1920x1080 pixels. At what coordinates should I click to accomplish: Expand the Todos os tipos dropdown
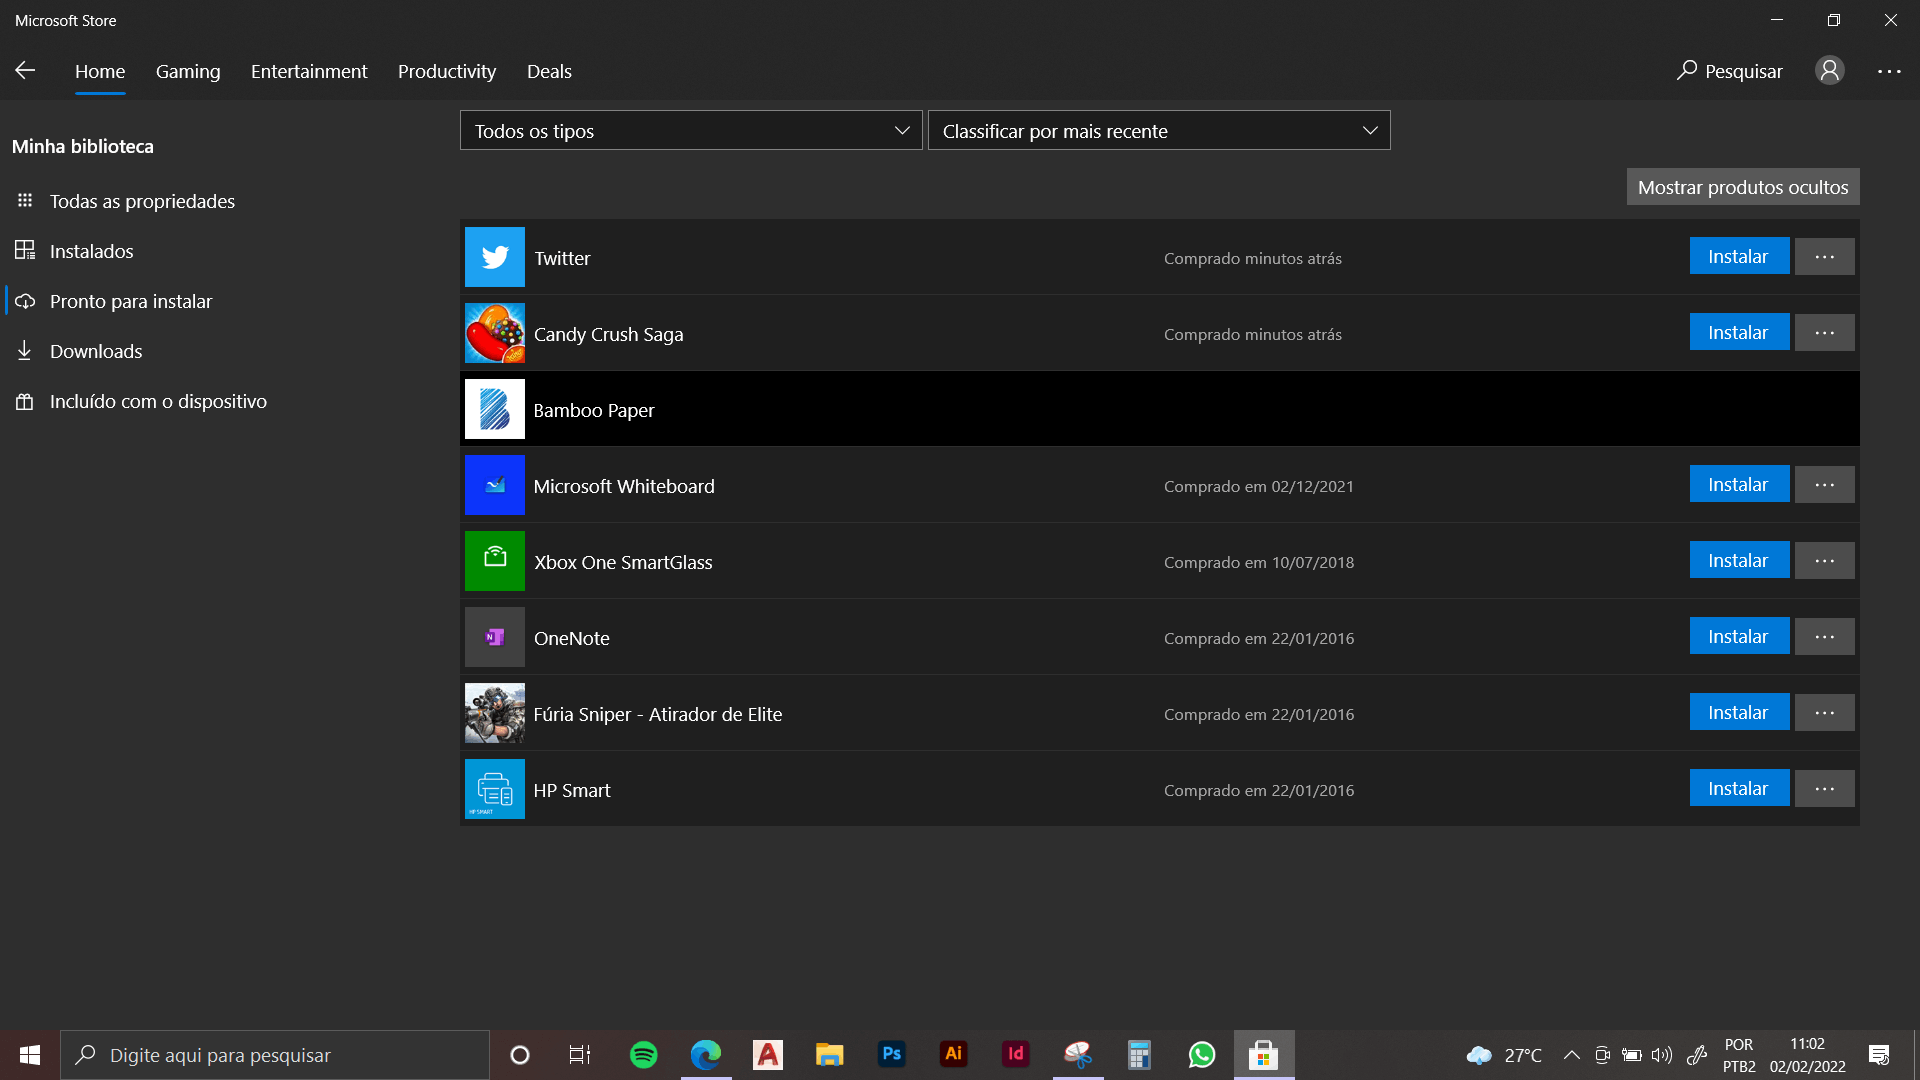click(691, 130)
